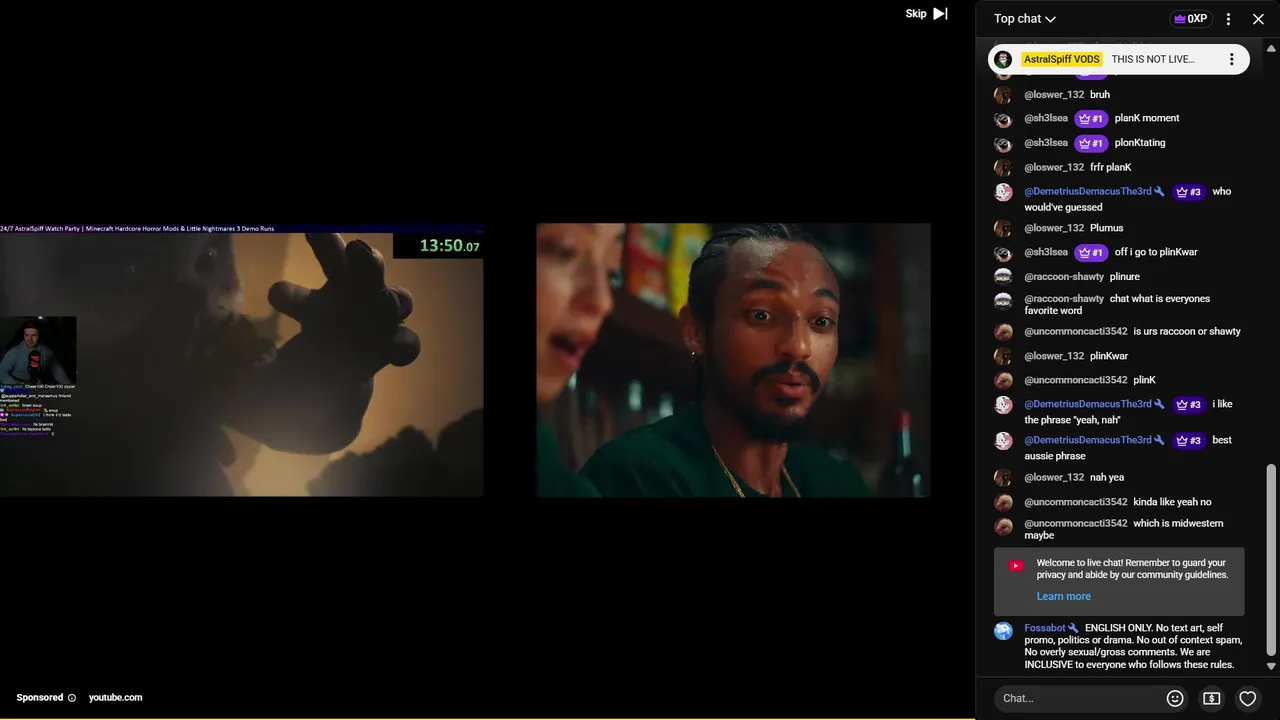The image size is (1280, 720).
Task: Click @loswer_132 on 'Plumus' message
Action: pos(1054,228)
